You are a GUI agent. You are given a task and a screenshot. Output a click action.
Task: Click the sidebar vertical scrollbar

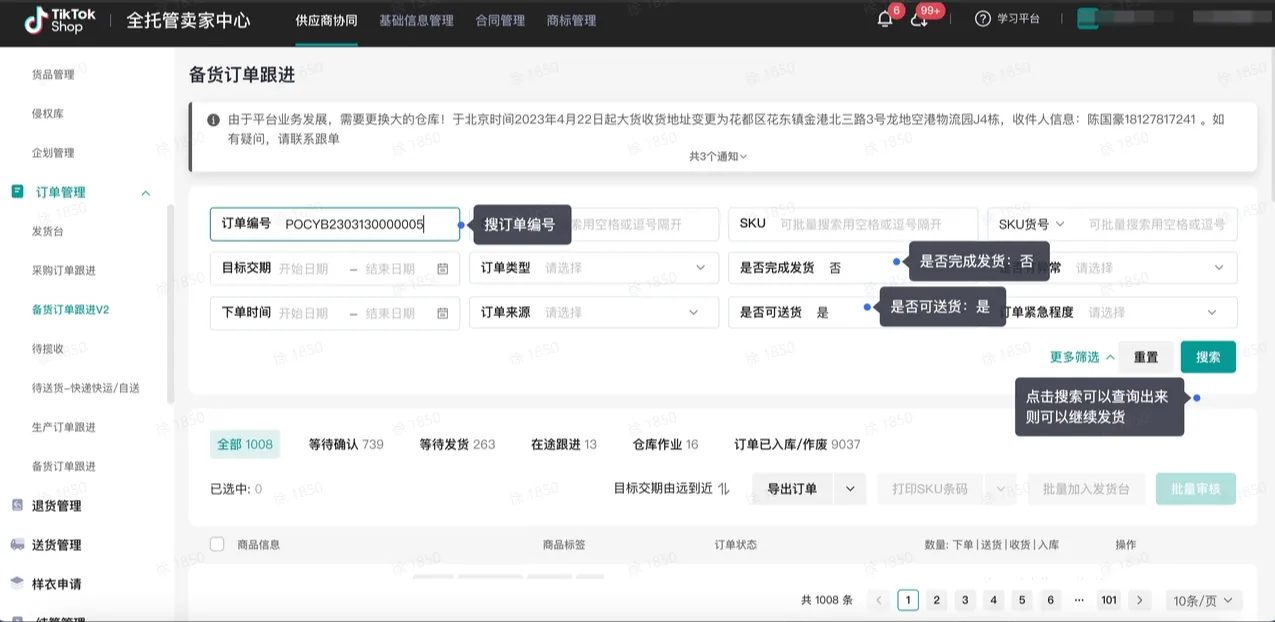170,304
